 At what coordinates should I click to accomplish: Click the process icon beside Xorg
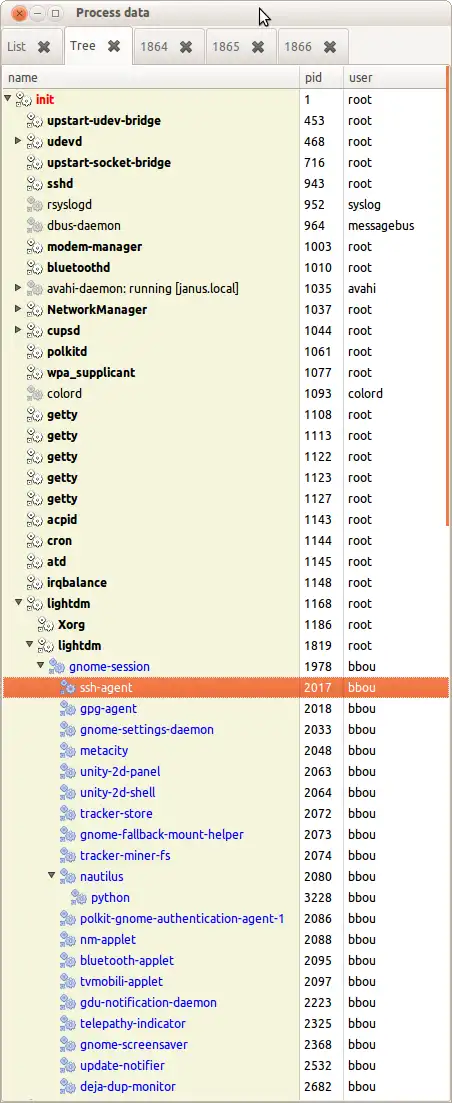[46, 625]
